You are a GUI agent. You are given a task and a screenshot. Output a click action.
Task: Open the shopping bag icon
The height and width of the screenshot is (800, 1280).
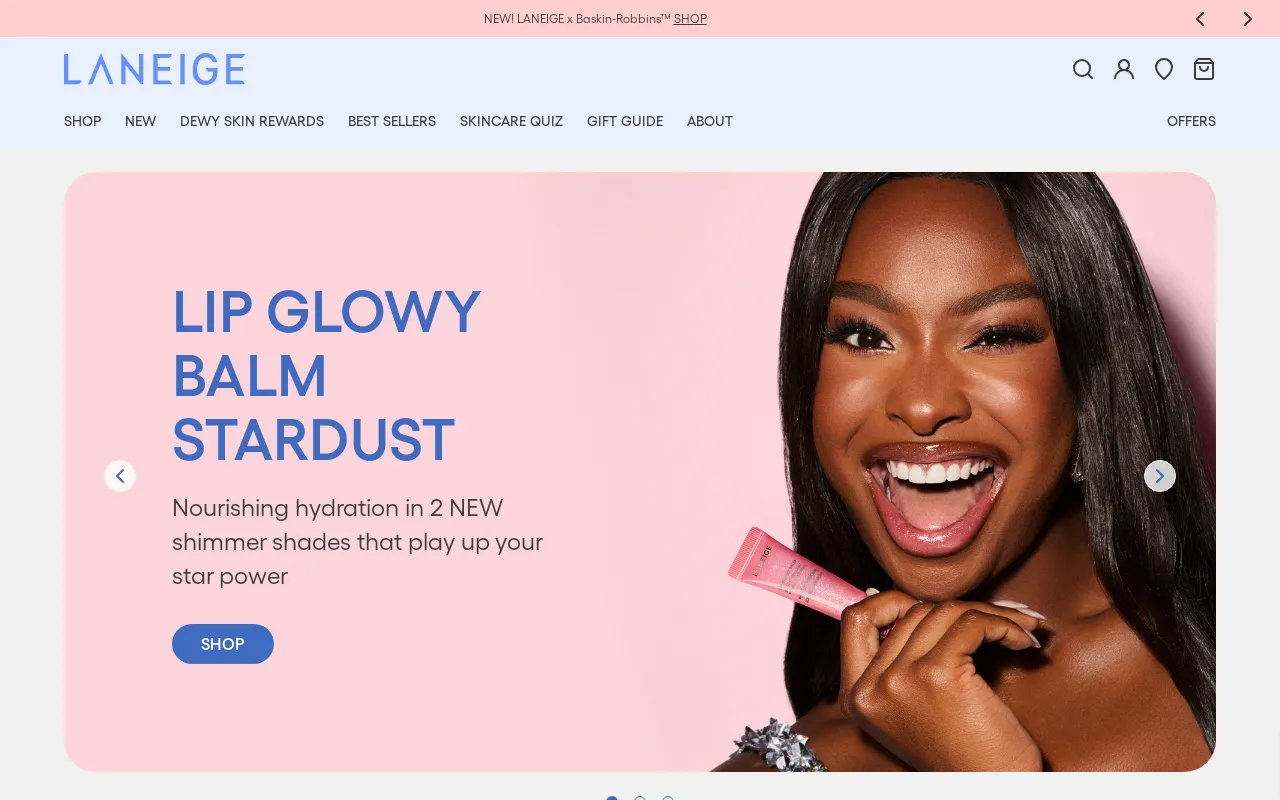(x=1204, y=69)
